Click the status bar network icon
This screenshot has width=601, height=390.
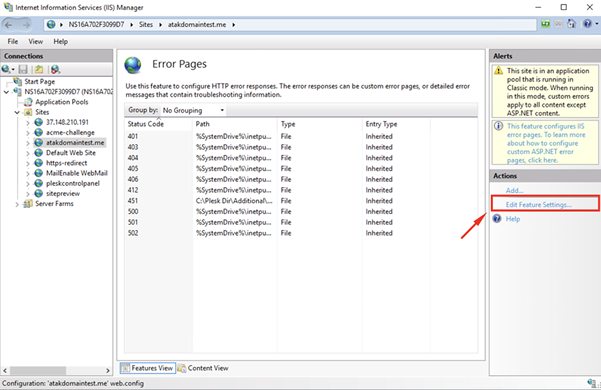point(592,383)
